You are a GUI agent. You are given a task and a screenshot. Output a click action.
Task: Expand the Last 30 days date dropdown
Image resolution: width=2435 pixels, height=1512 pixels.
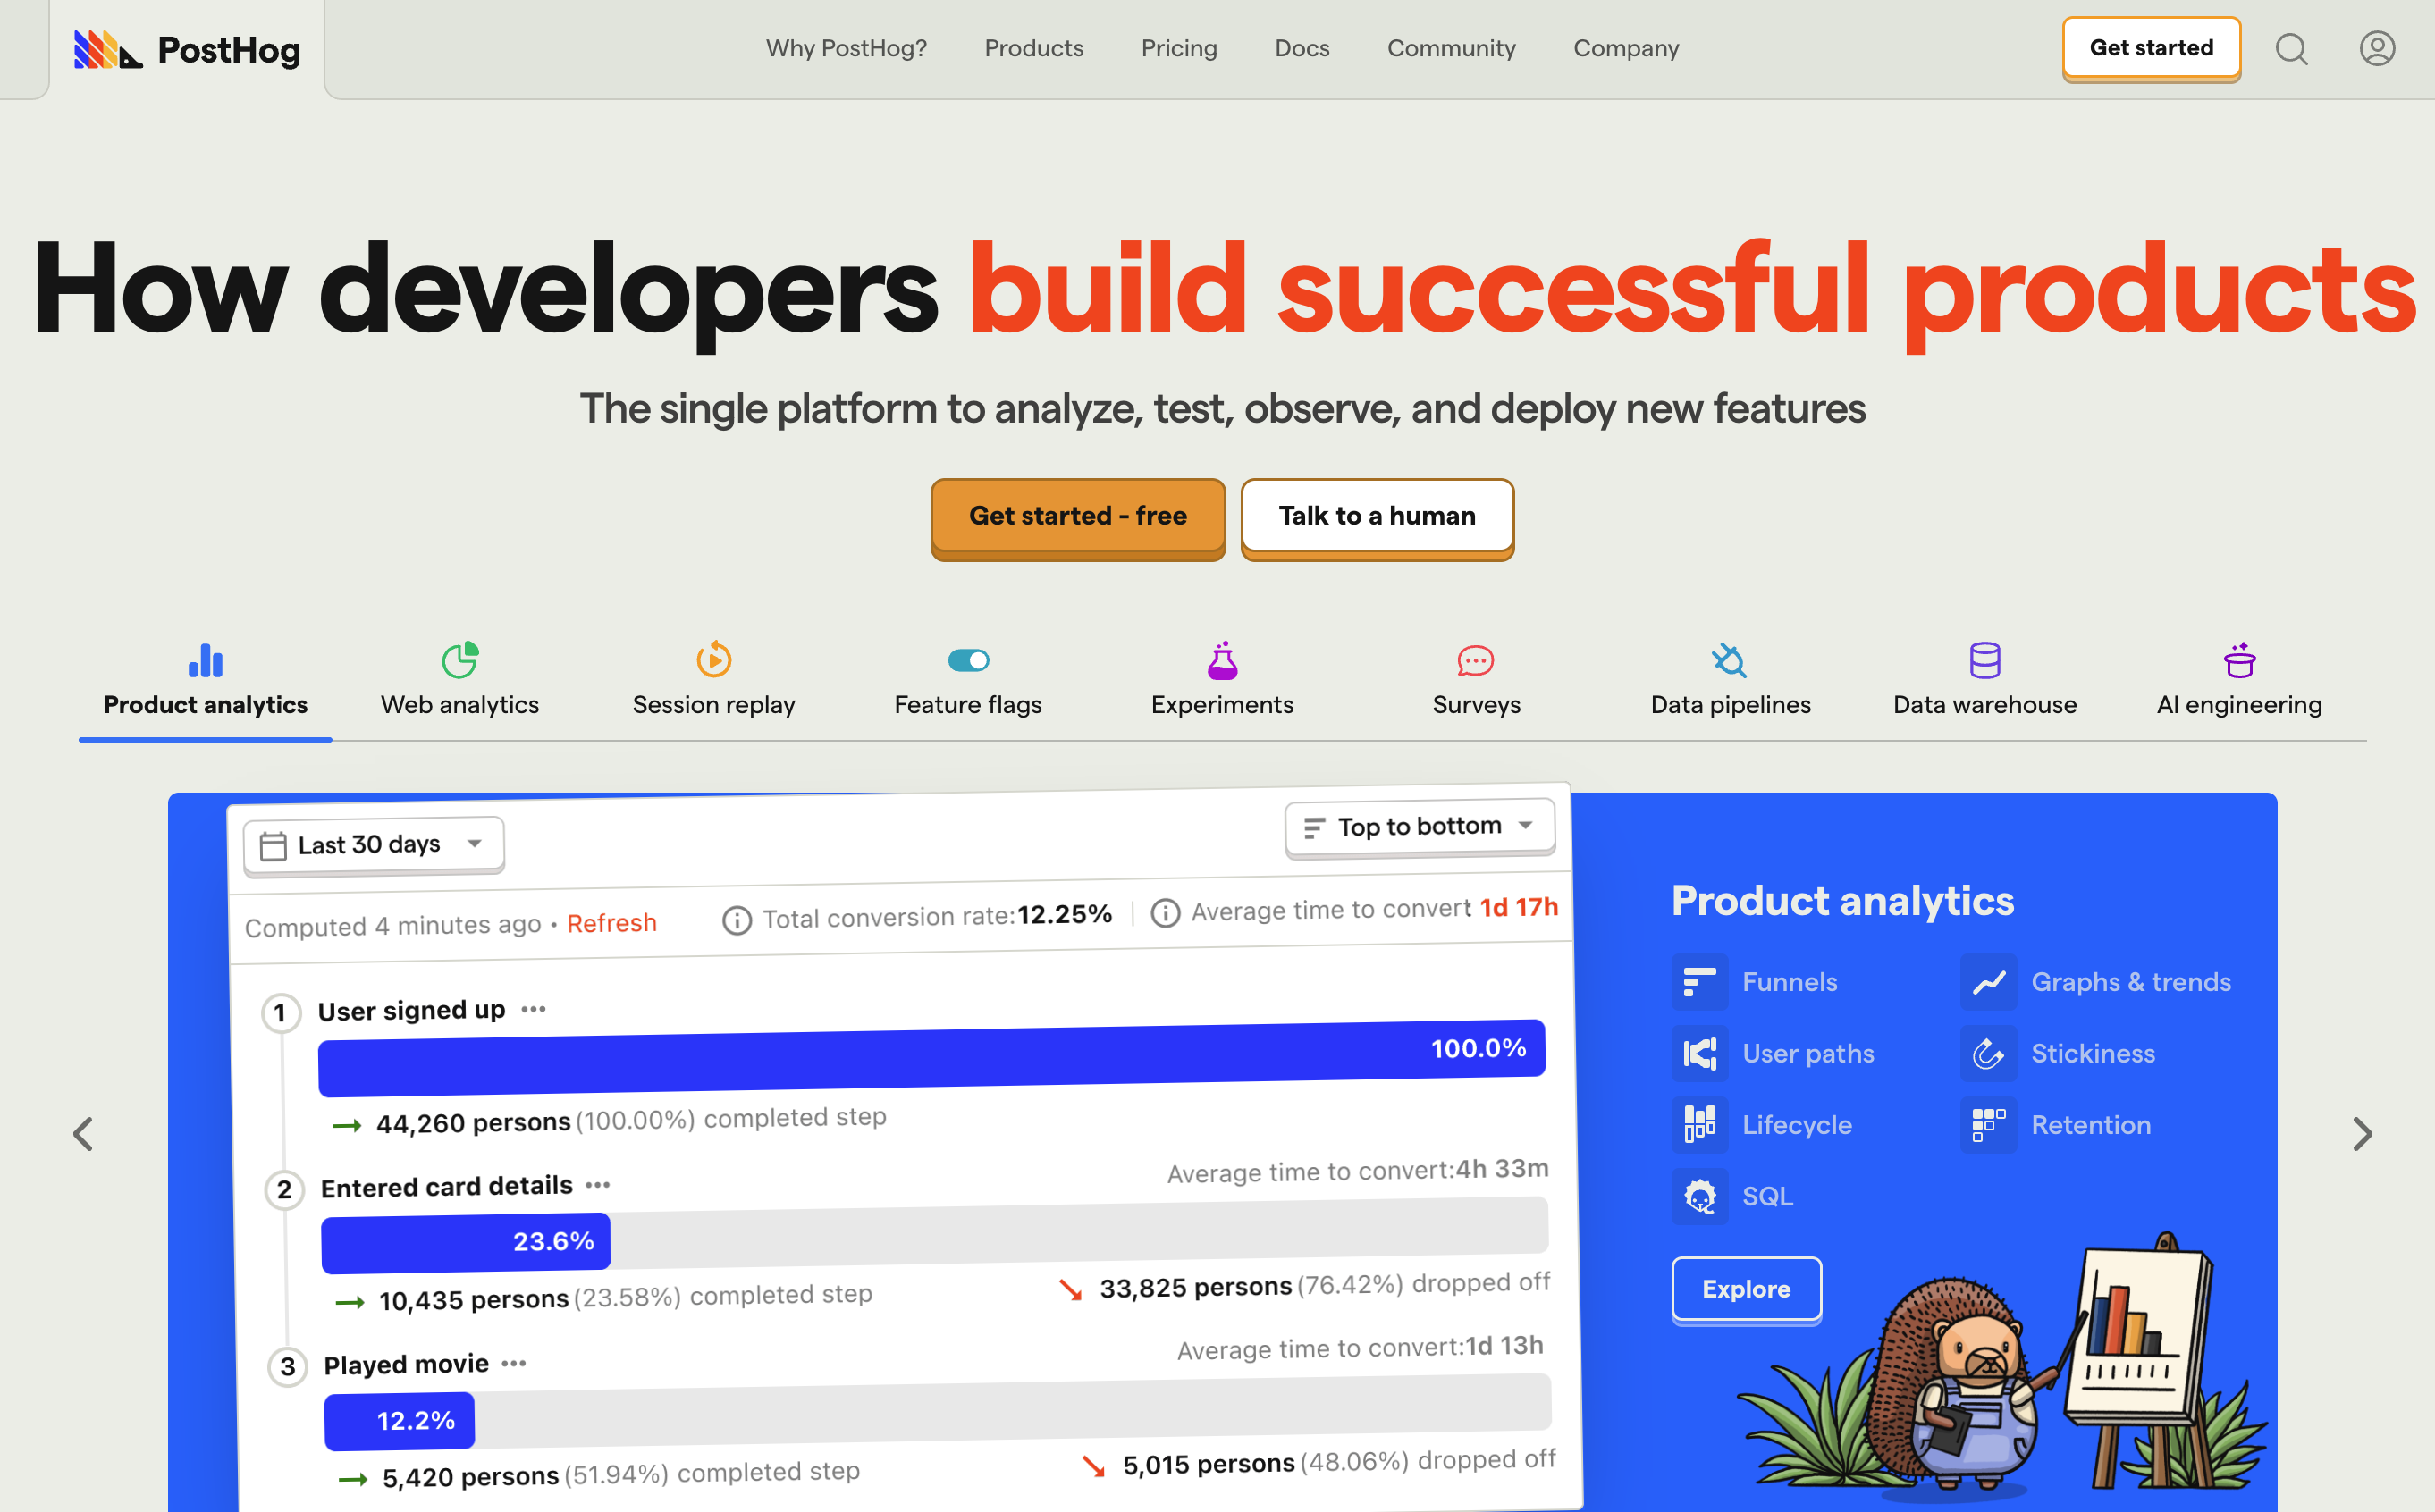pyautogui.click(x=373, y=843)
